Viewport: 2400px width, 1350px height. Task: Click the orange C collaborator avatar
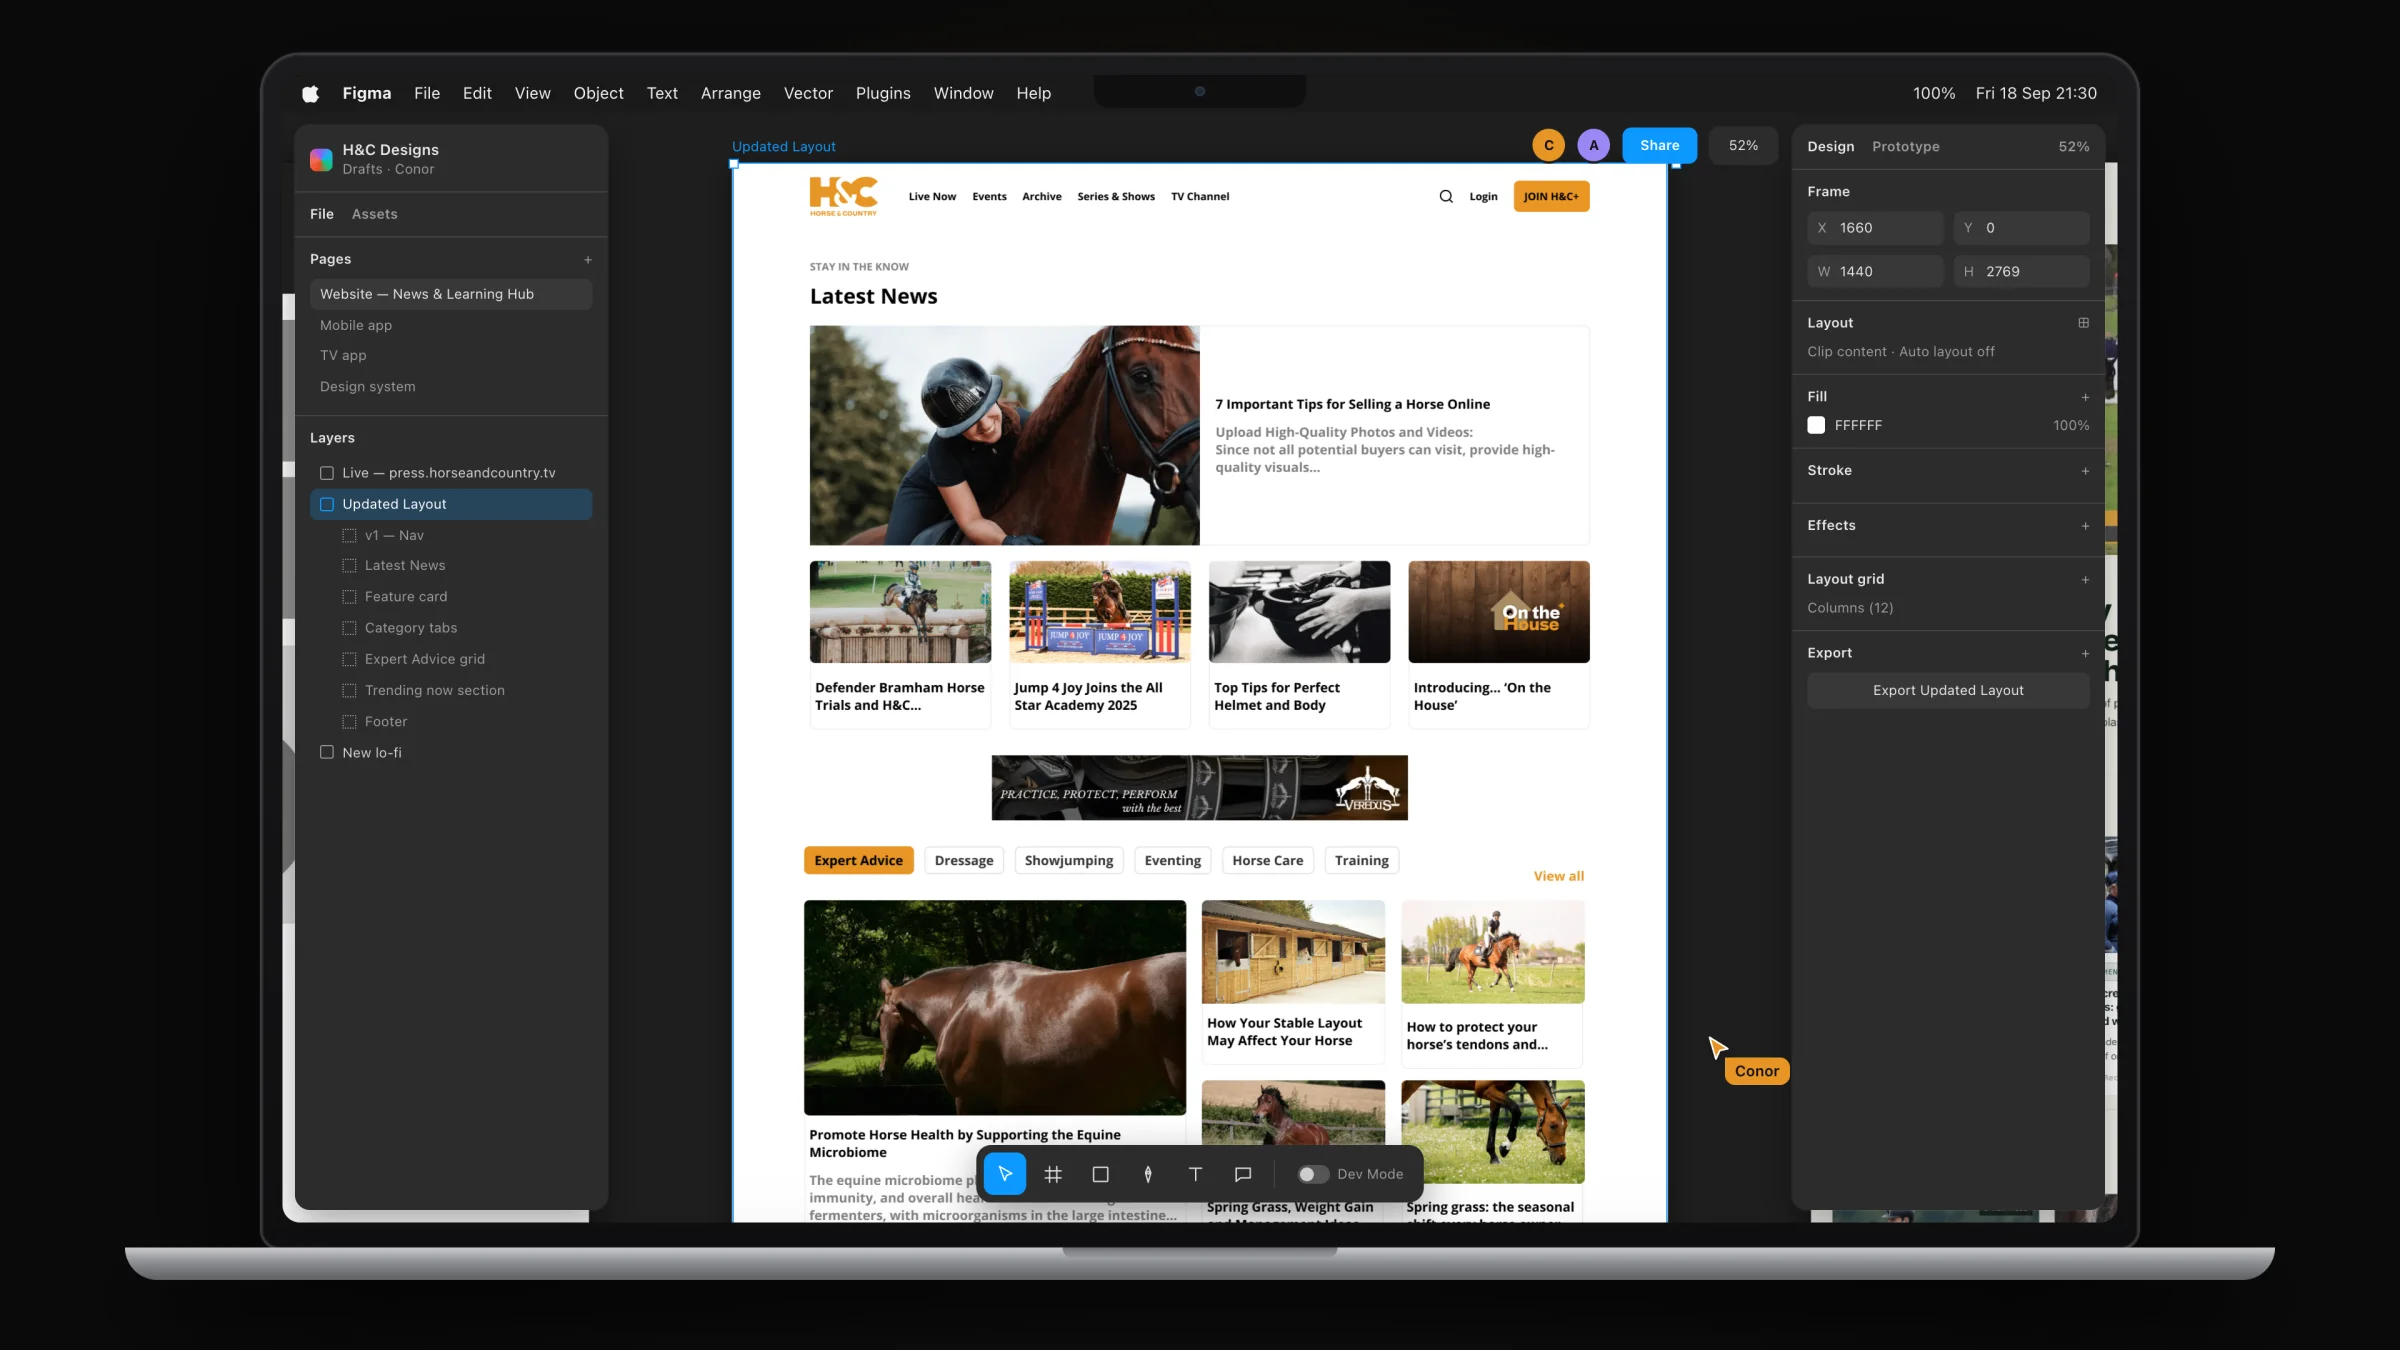(x=1549, y=145)
